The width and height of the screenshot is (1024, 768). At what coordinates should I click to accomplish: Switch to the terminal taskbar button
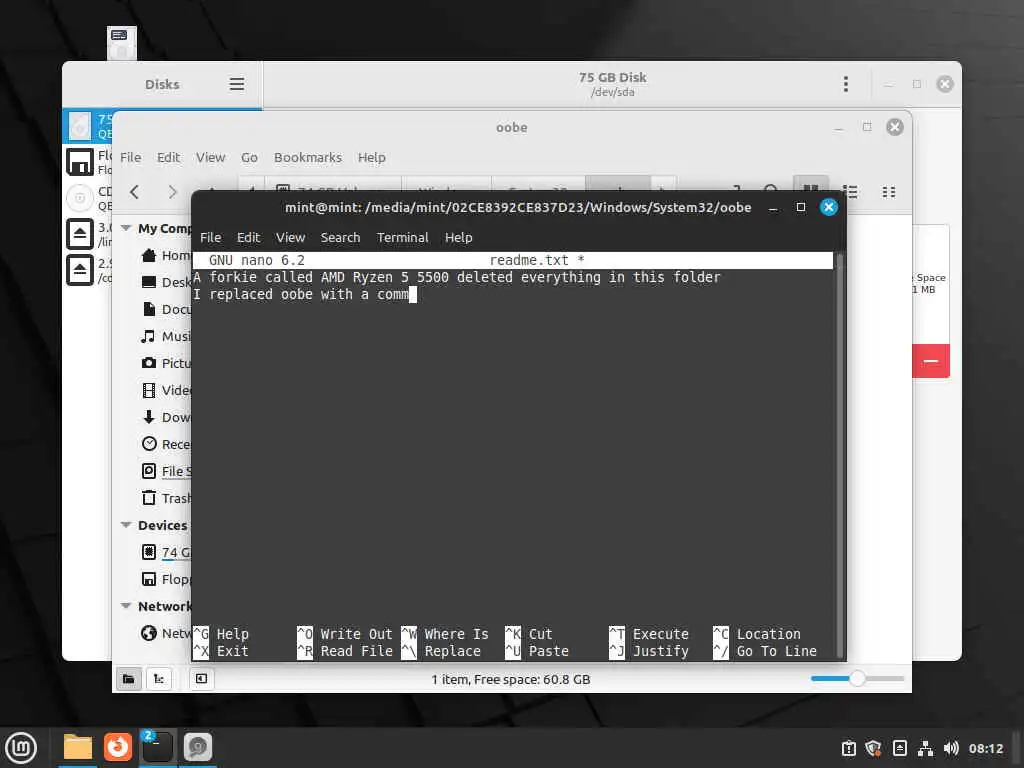[157, 748]
